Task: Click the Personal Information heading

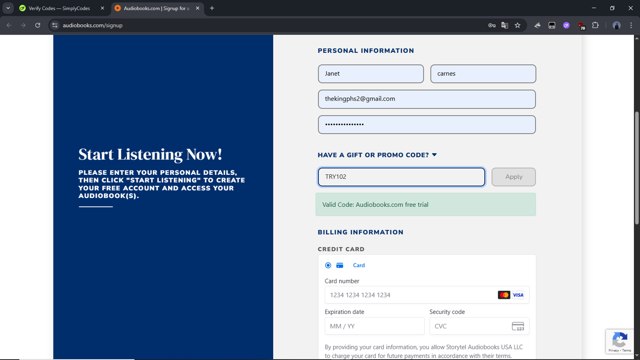Action: tap(366, 51)
